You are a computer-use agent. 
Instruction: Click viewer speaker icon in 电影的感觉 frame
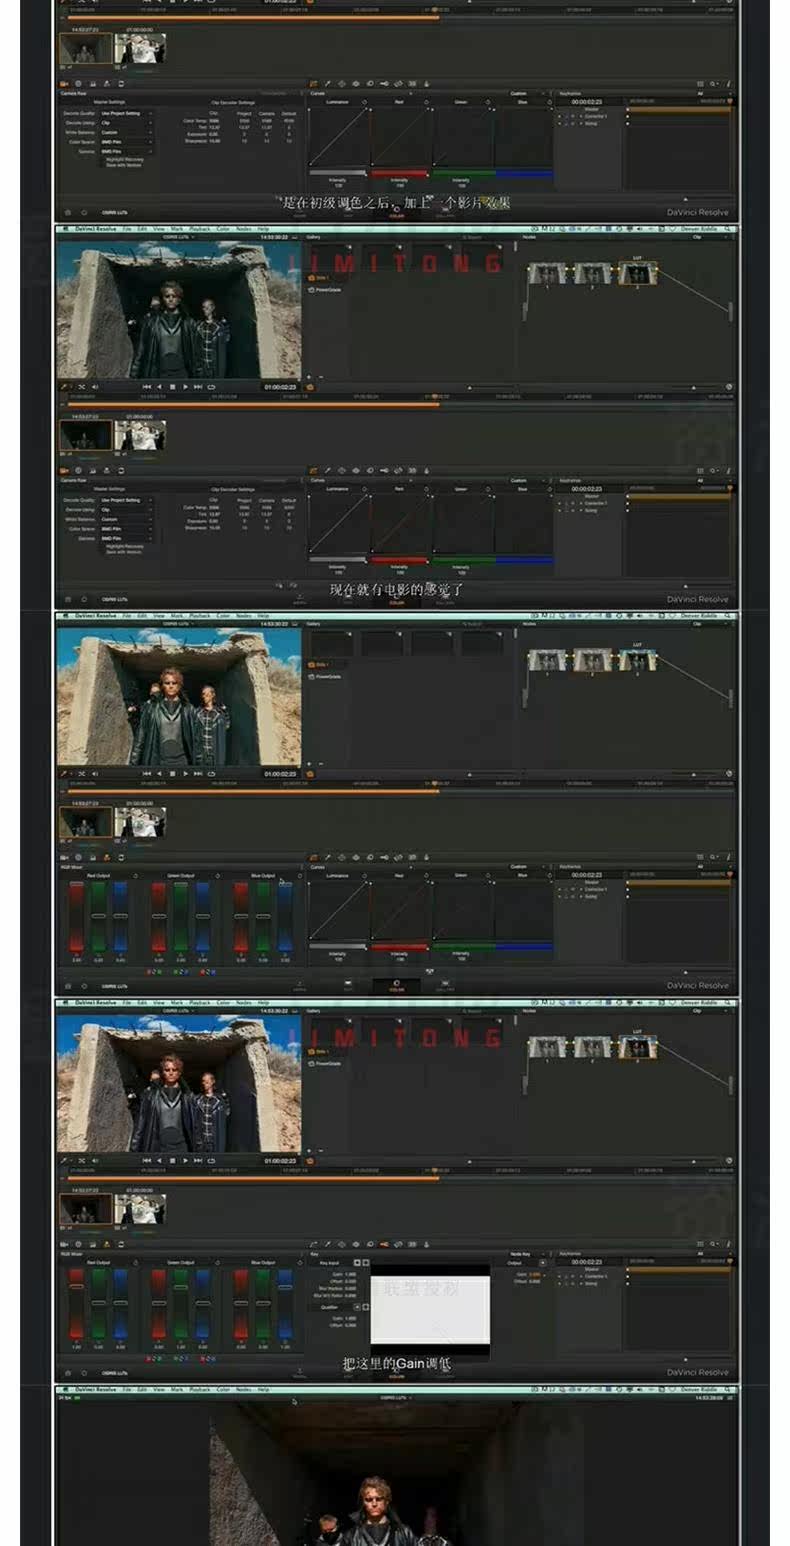tap(95, 387)
